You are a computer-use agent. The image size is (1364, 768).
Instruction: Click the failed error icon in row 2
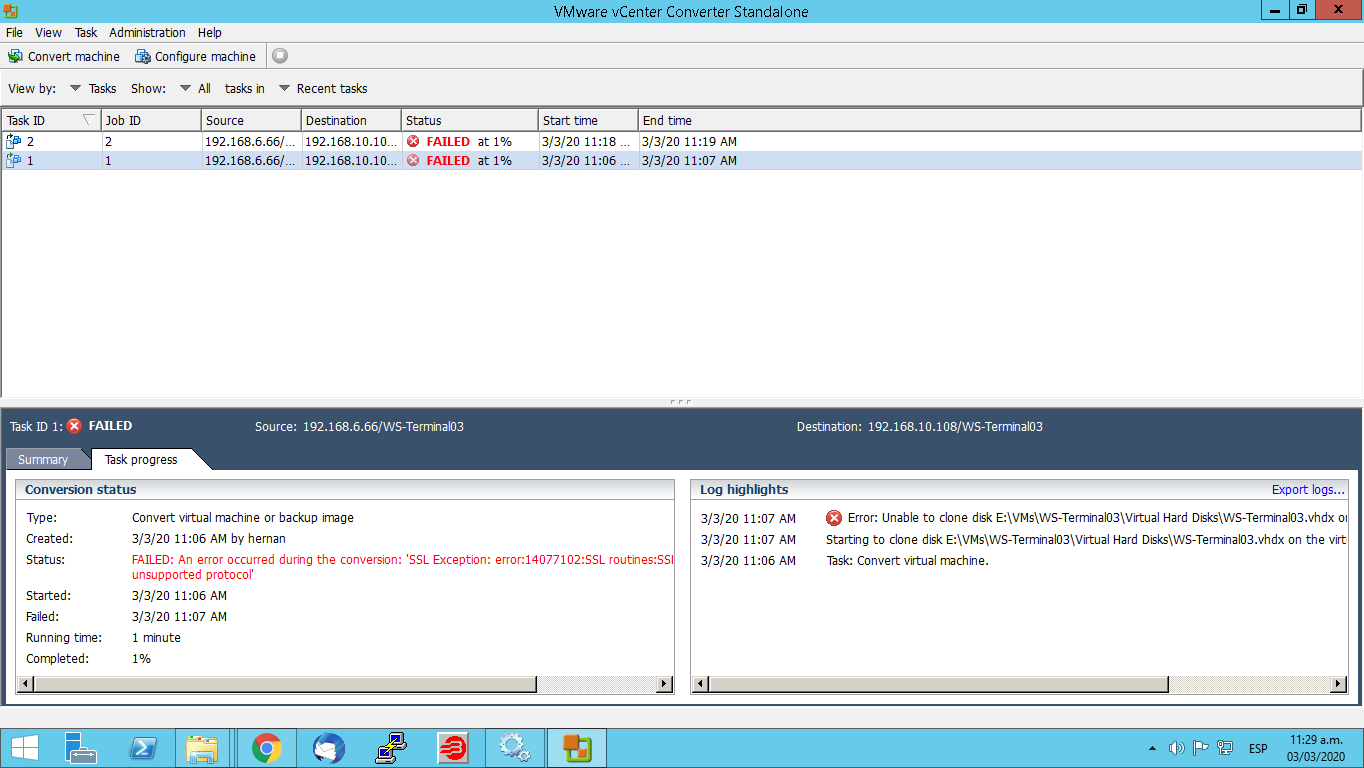point(413,141)
